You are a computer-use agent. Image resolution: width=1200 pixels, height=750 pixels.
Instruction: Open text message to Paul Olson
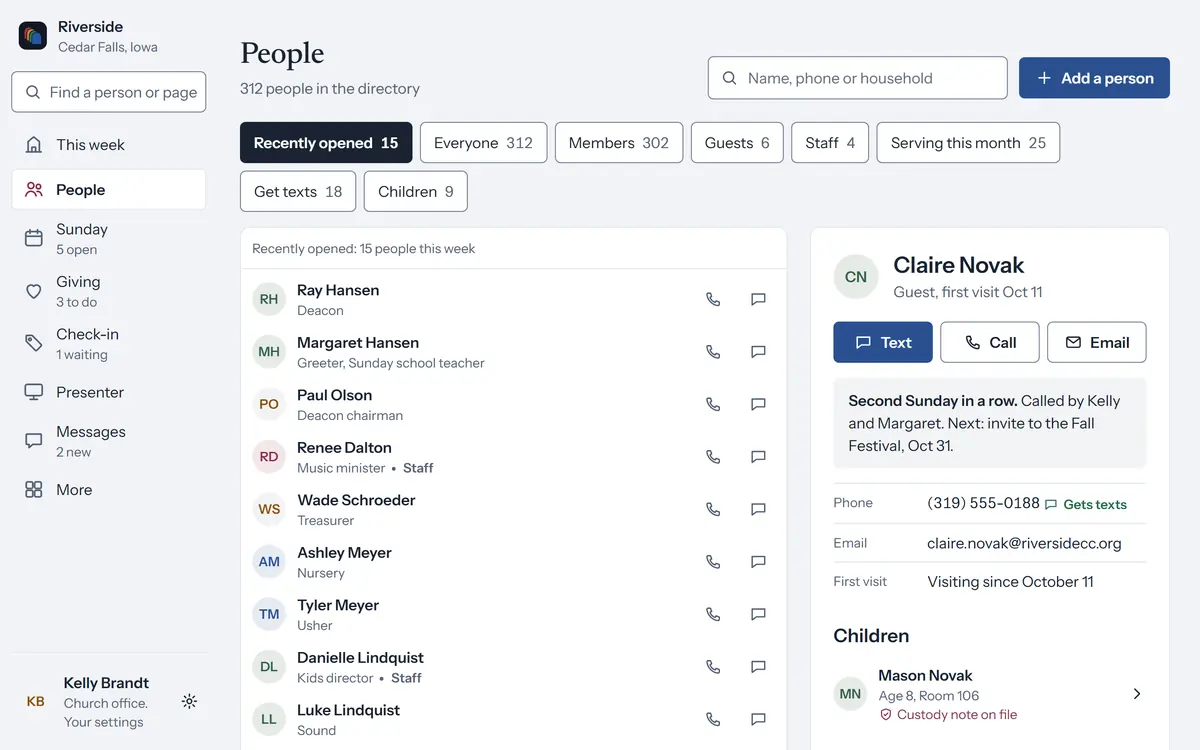point(758,404)
